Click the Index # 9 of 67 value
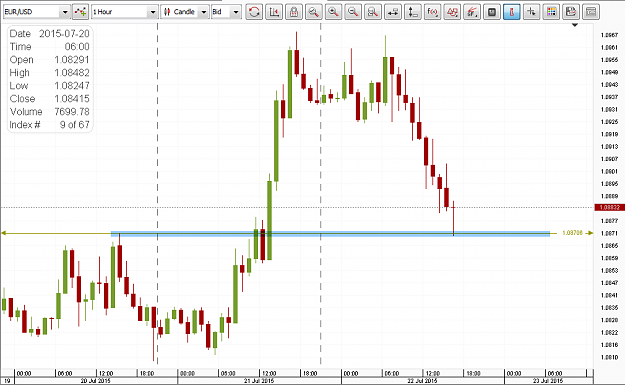This screenshot has height=386, width=625. click(x=75, y=125)
